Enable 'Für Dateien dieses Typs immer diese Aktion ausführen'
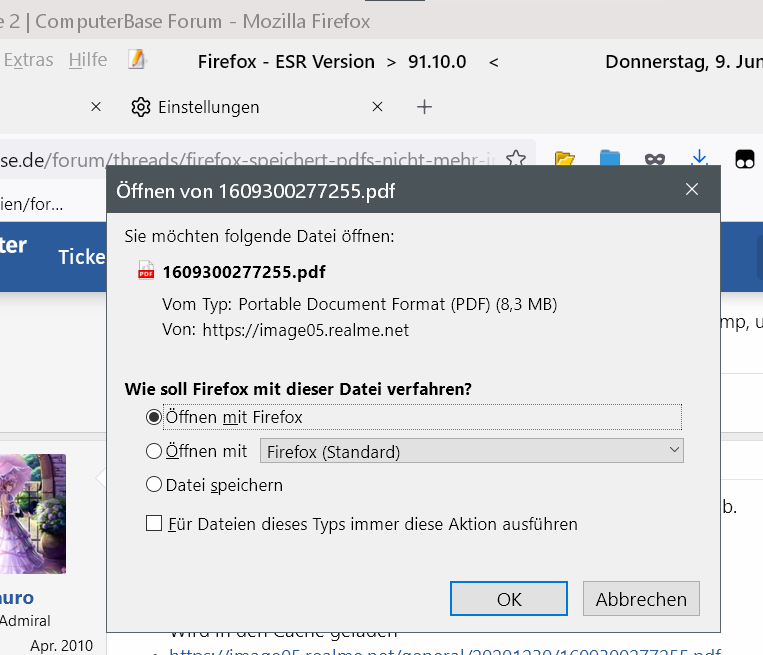The image size is (763, 655). [154, 524]
